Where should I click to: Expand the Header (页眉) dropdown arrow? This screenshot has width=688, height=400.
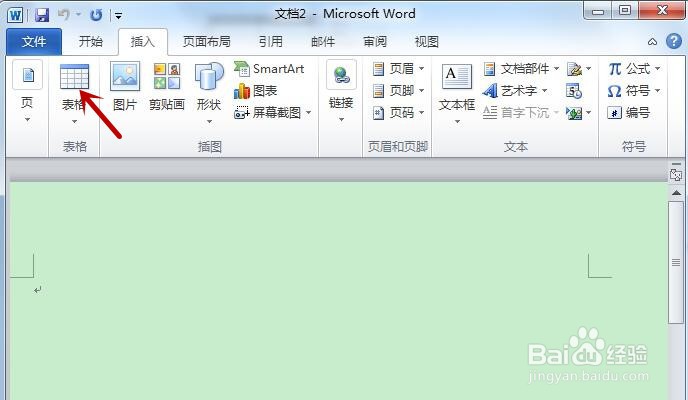(x=421, y=69)
